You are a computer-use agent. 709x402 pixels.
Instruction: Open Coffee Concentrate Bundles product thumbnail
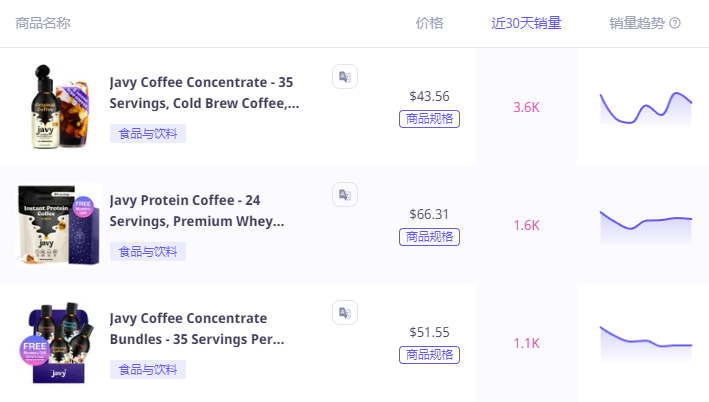point(58,343)
